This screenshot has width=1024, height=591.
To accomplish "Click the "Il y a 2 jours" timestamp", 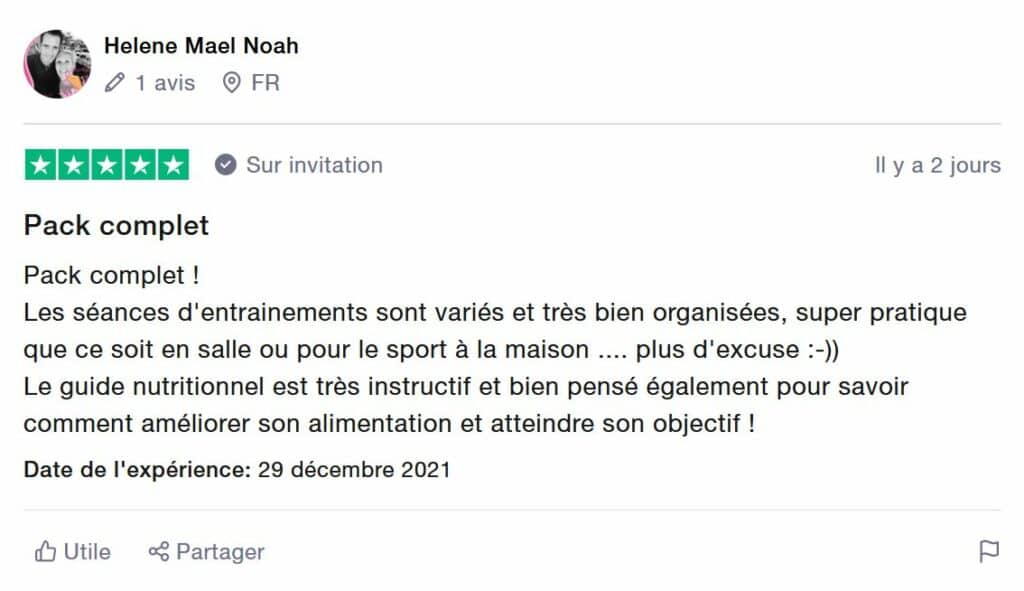I will coord(937,166).
